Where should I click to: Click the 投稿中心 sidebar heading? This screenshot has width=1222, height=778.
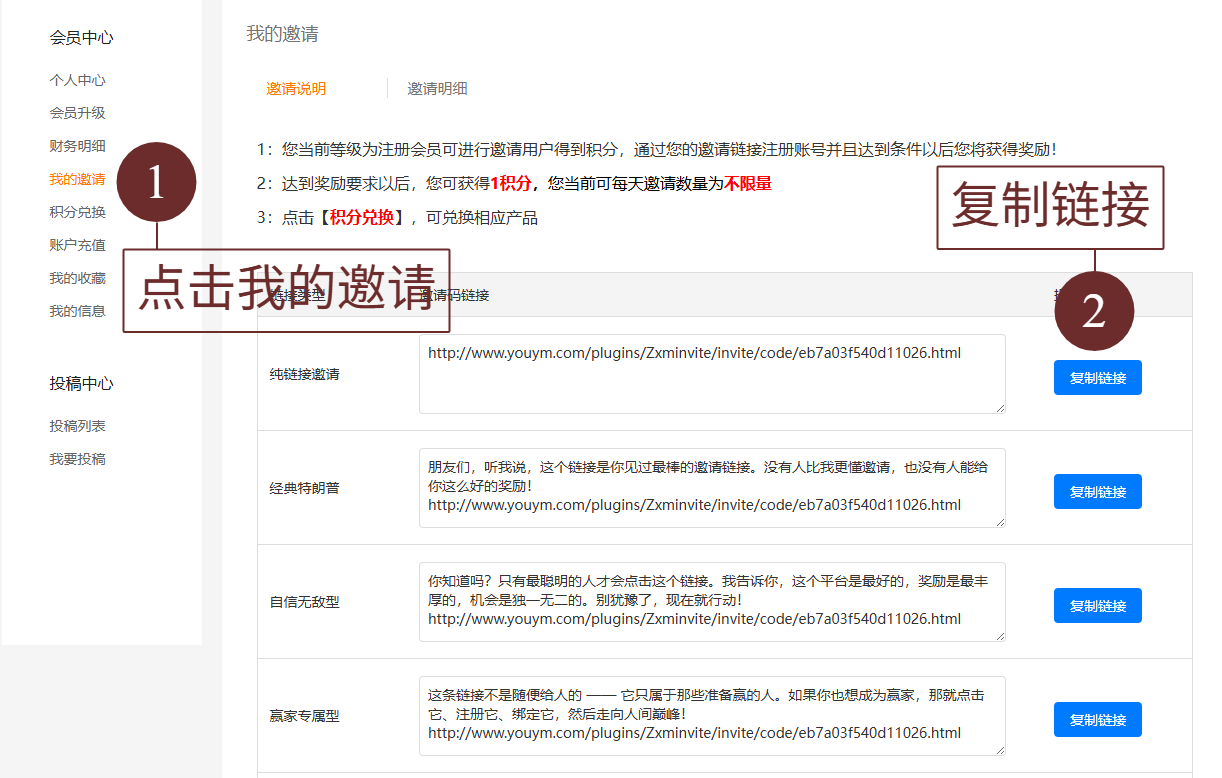(82, 384)
